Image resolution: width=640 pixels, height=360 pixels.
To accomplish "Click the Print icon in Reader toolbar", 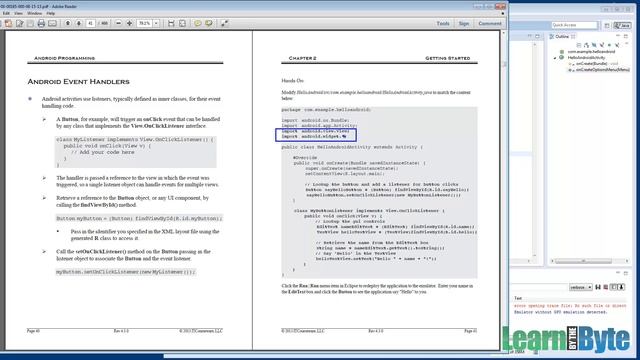I will pos(41,24).
